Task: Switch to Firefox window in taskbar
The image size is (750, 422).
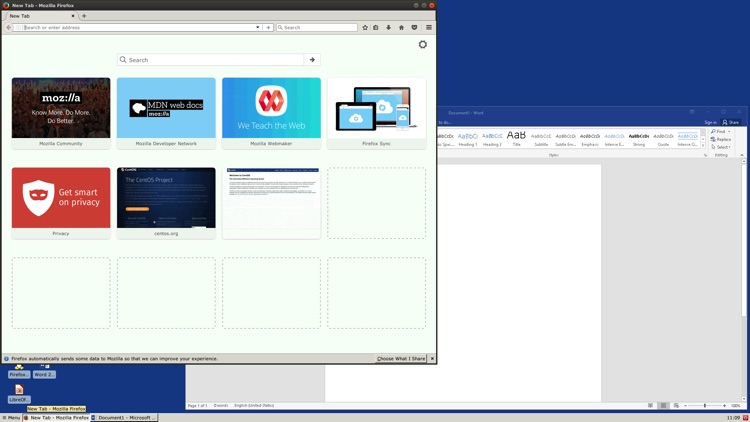Action: (56, 418)
